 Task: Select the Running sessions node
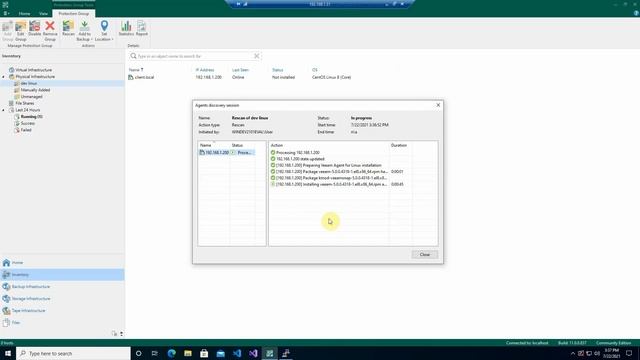coord(31,117)
